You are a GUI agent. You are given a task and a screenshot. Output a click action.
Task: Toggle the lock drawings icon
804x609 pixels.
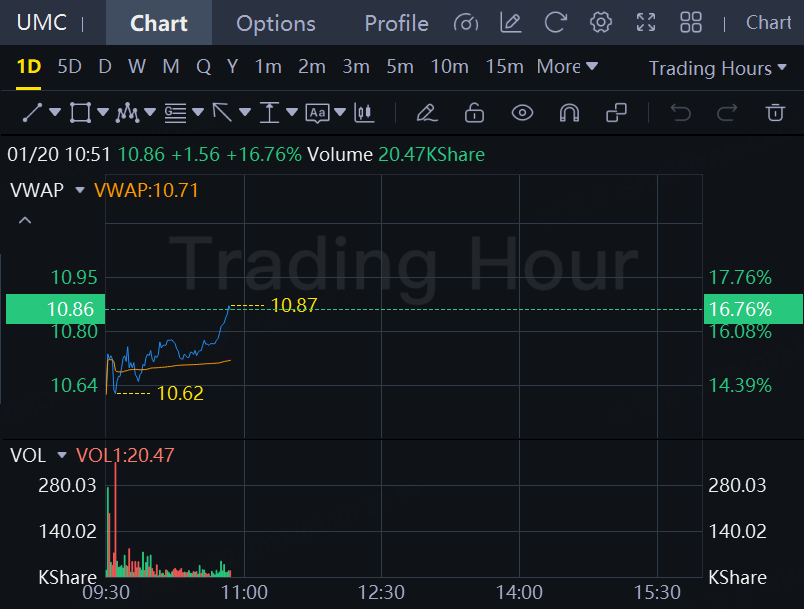tap(474, 113)
